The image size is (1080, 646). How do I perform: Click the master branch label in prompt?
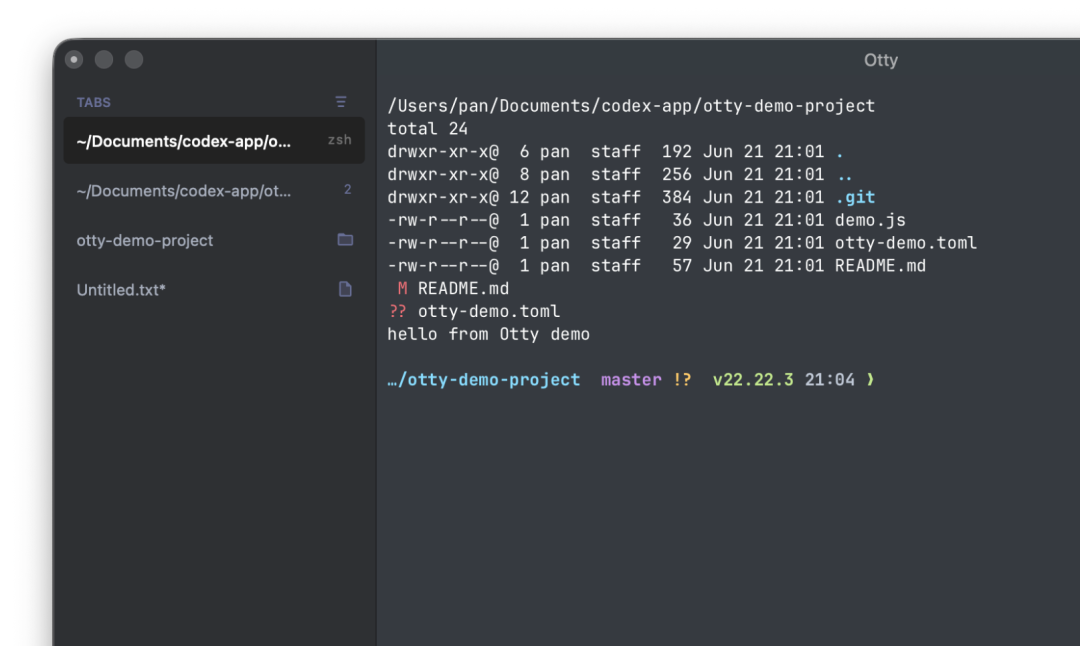click(x=631, y=379)
